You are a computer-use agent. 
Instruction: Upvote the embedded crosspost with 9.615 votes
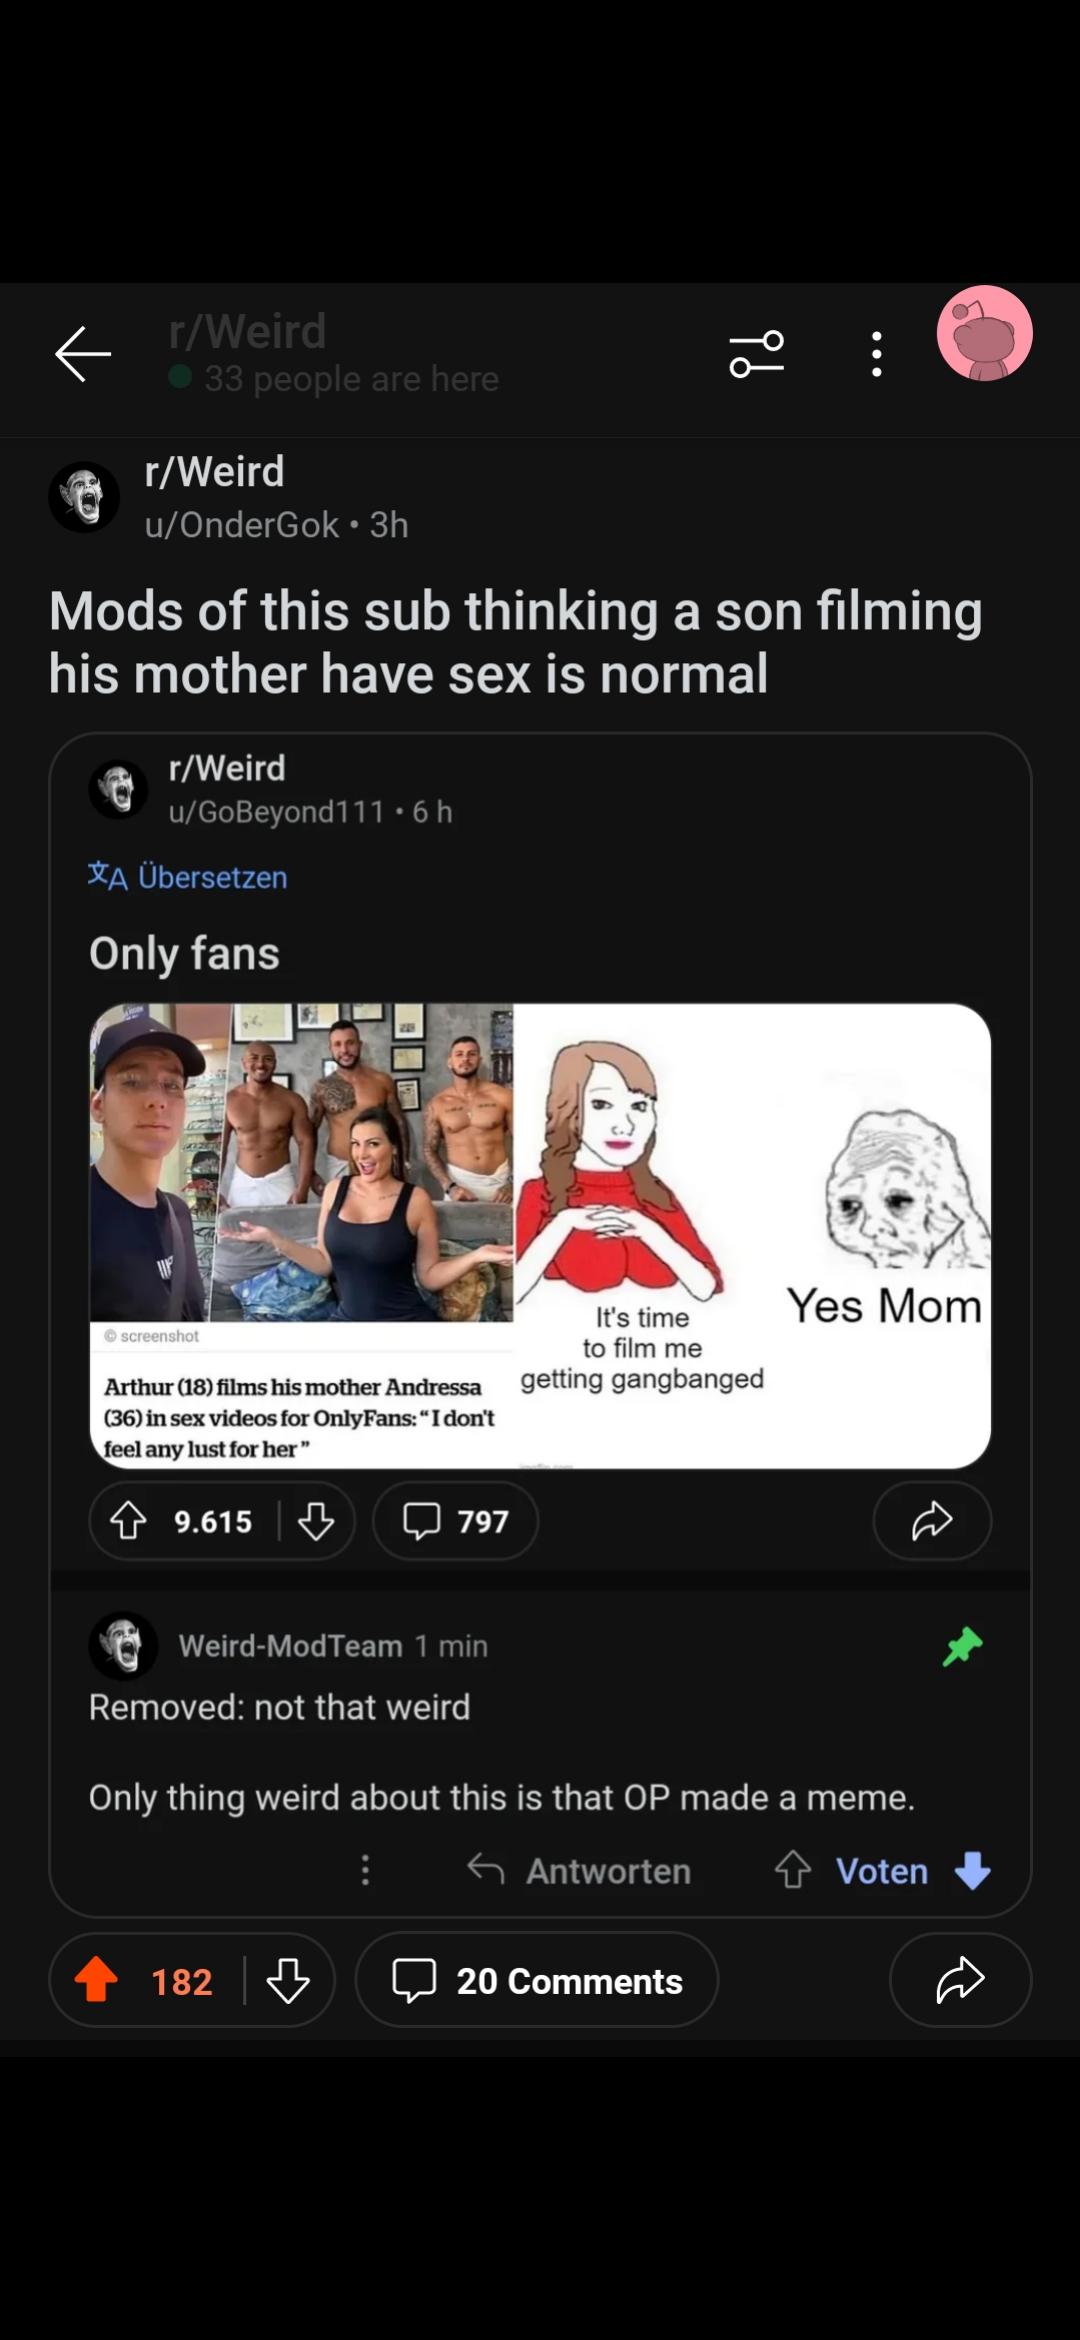coord(128,1521)
